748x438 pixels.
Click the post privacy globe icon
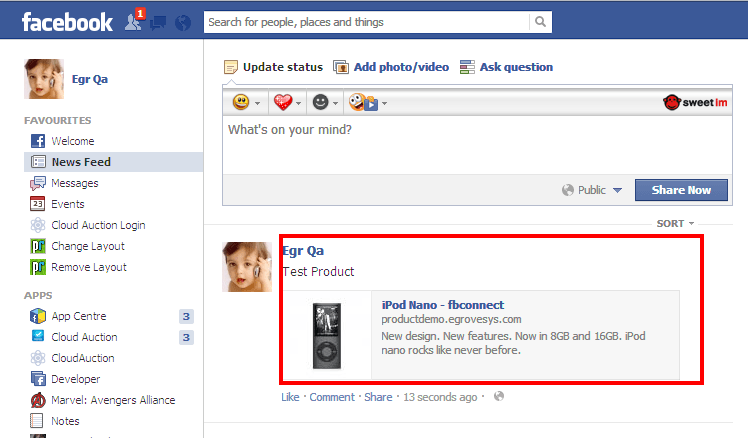pyautogui.click(x=499, y=396)
